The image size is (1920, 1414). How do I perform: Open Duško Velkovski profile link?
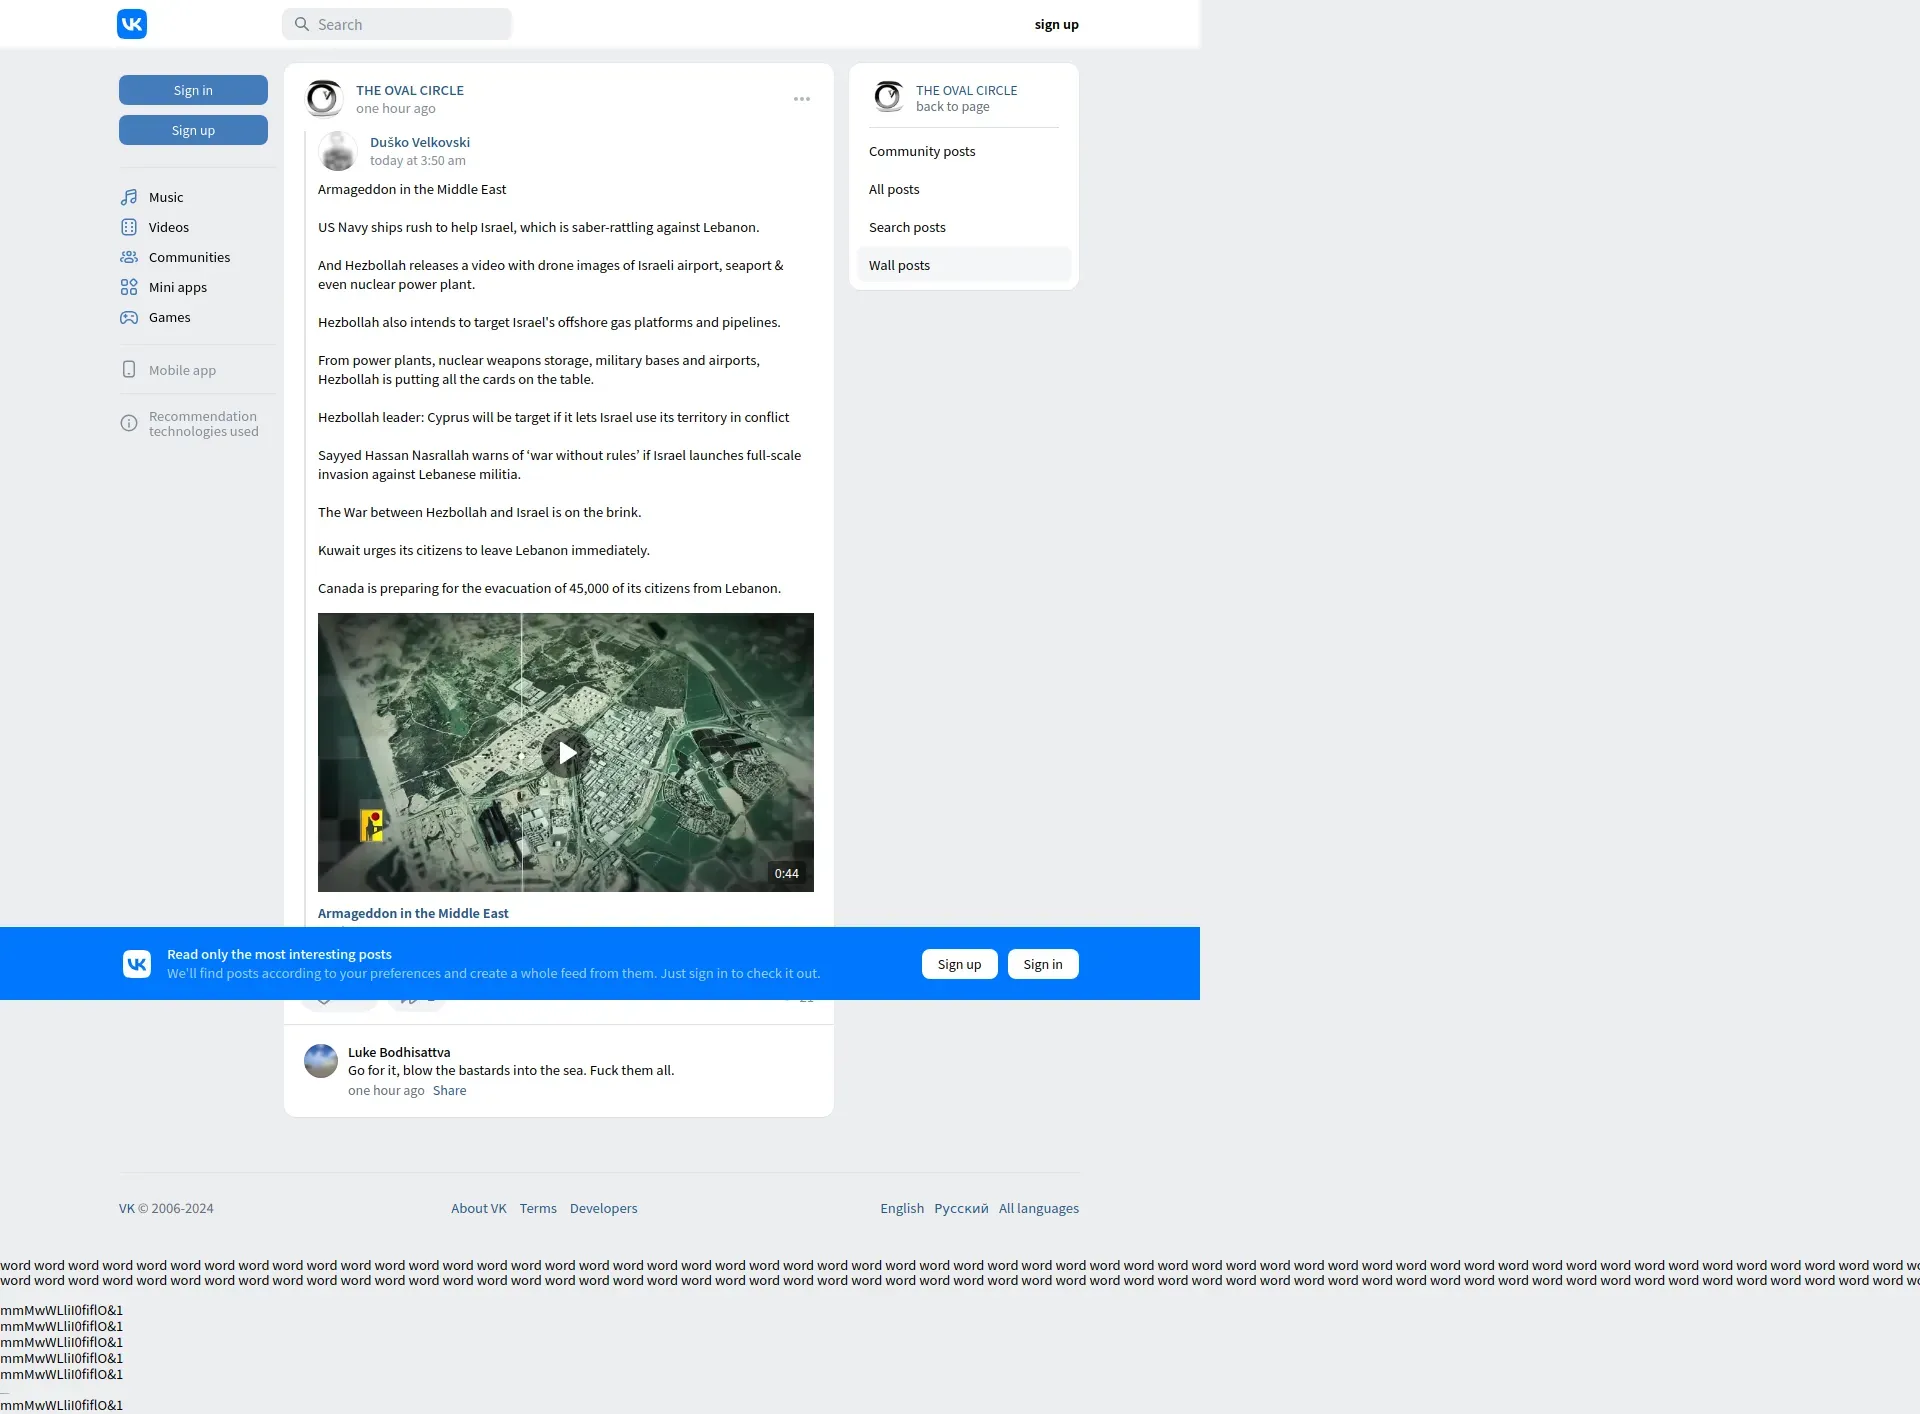pos(419,142)
